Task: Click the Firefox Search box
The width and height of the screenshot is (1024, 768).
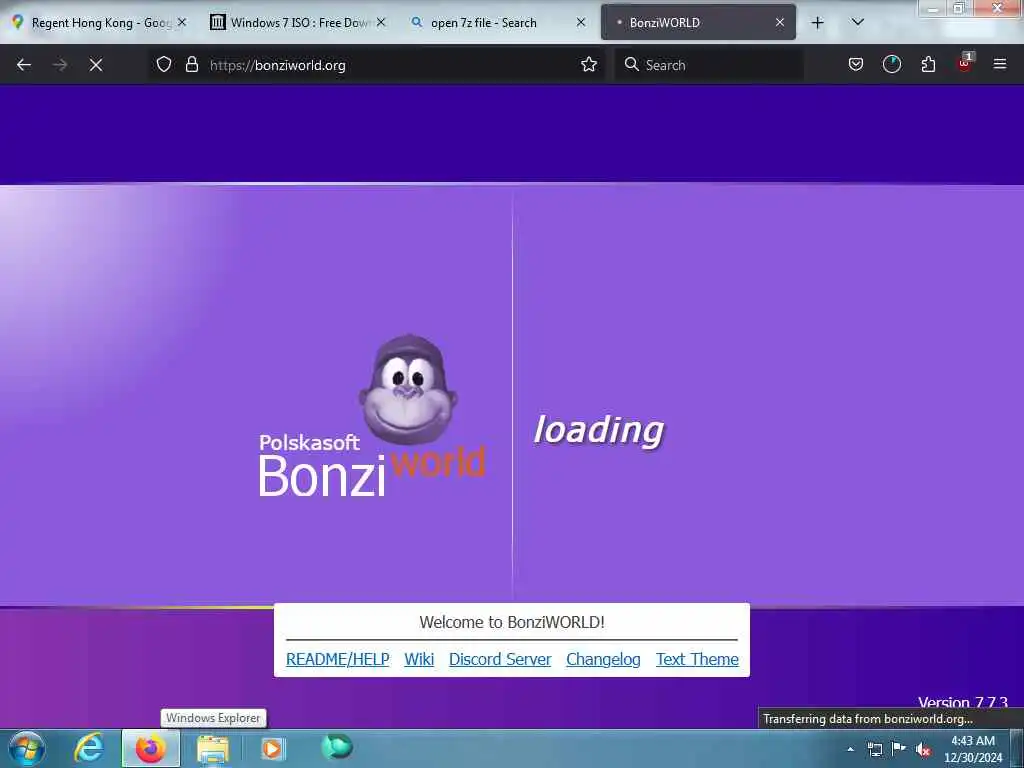Action: pos(709,65)
